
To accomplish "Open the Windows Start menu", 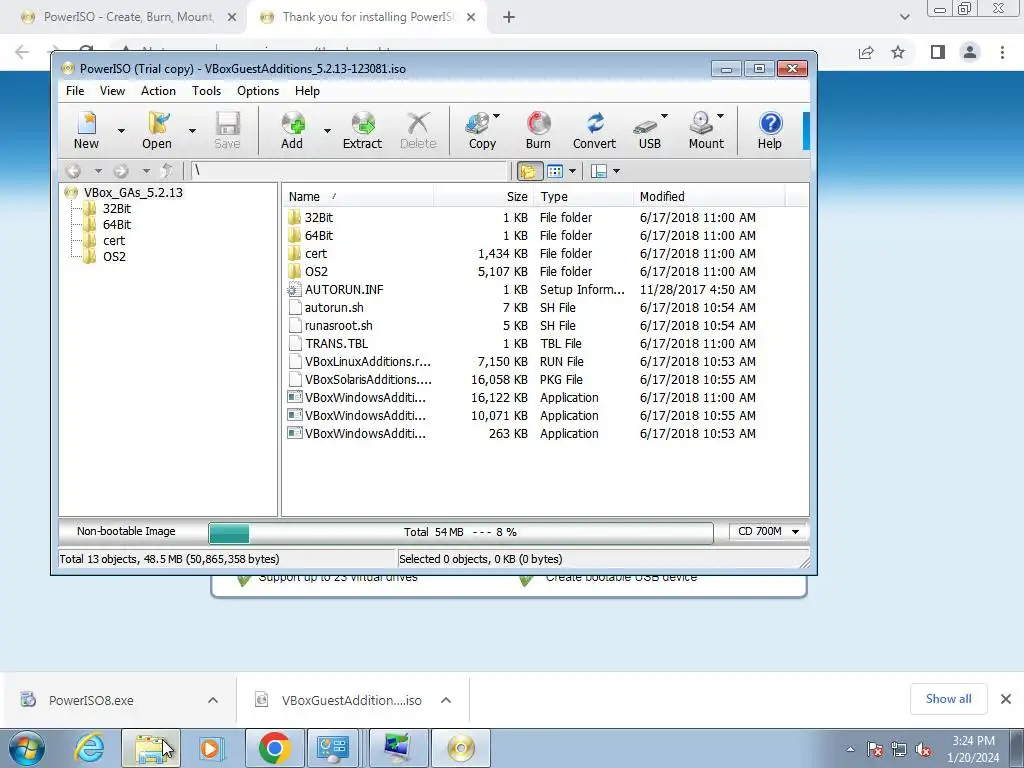I will point(27,748).
